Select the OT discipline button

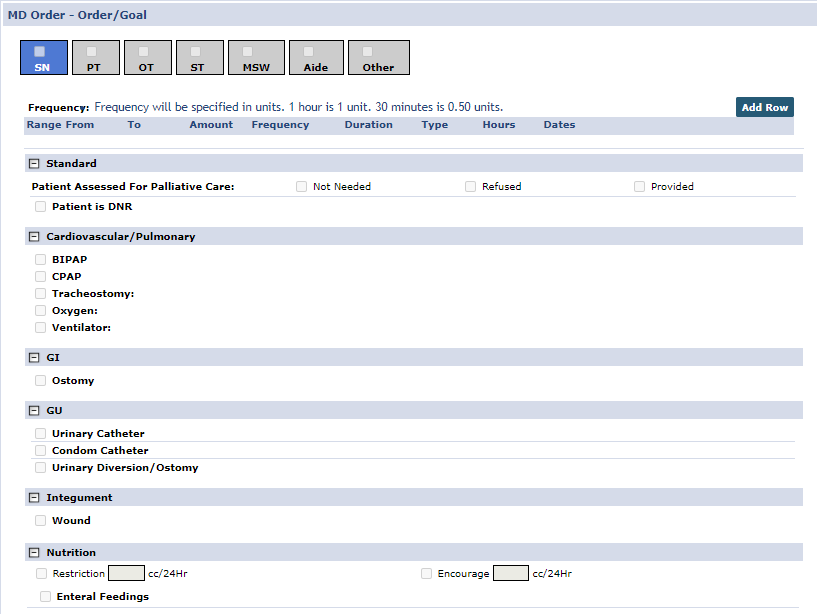point(147,57)
